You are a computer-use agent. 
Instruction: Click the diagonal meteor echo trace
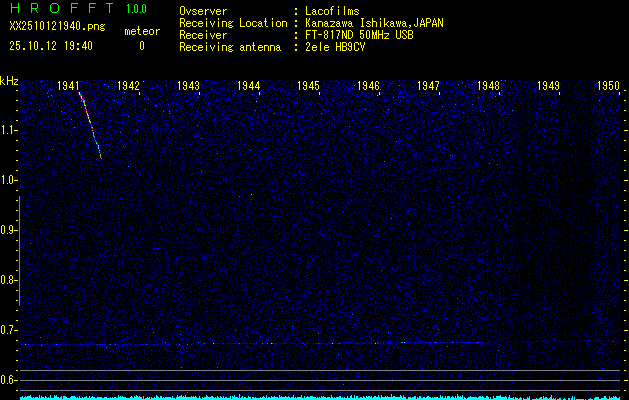coord(90,124)
